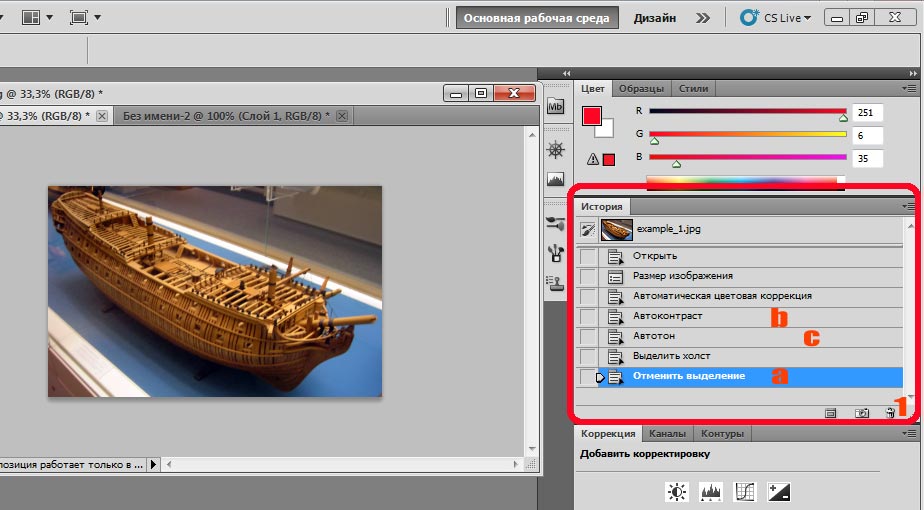
Task: Set history brush source at Автоконтраст state
Action: [588, 316]
